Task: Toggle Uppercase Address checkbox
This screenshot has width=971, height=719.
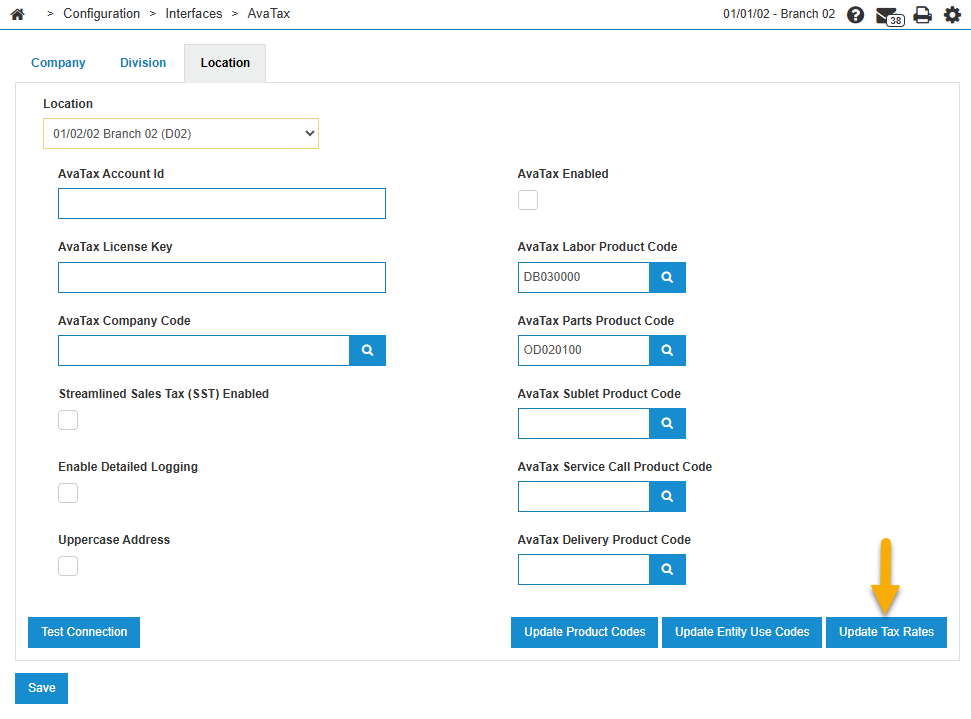Action: 68,566
